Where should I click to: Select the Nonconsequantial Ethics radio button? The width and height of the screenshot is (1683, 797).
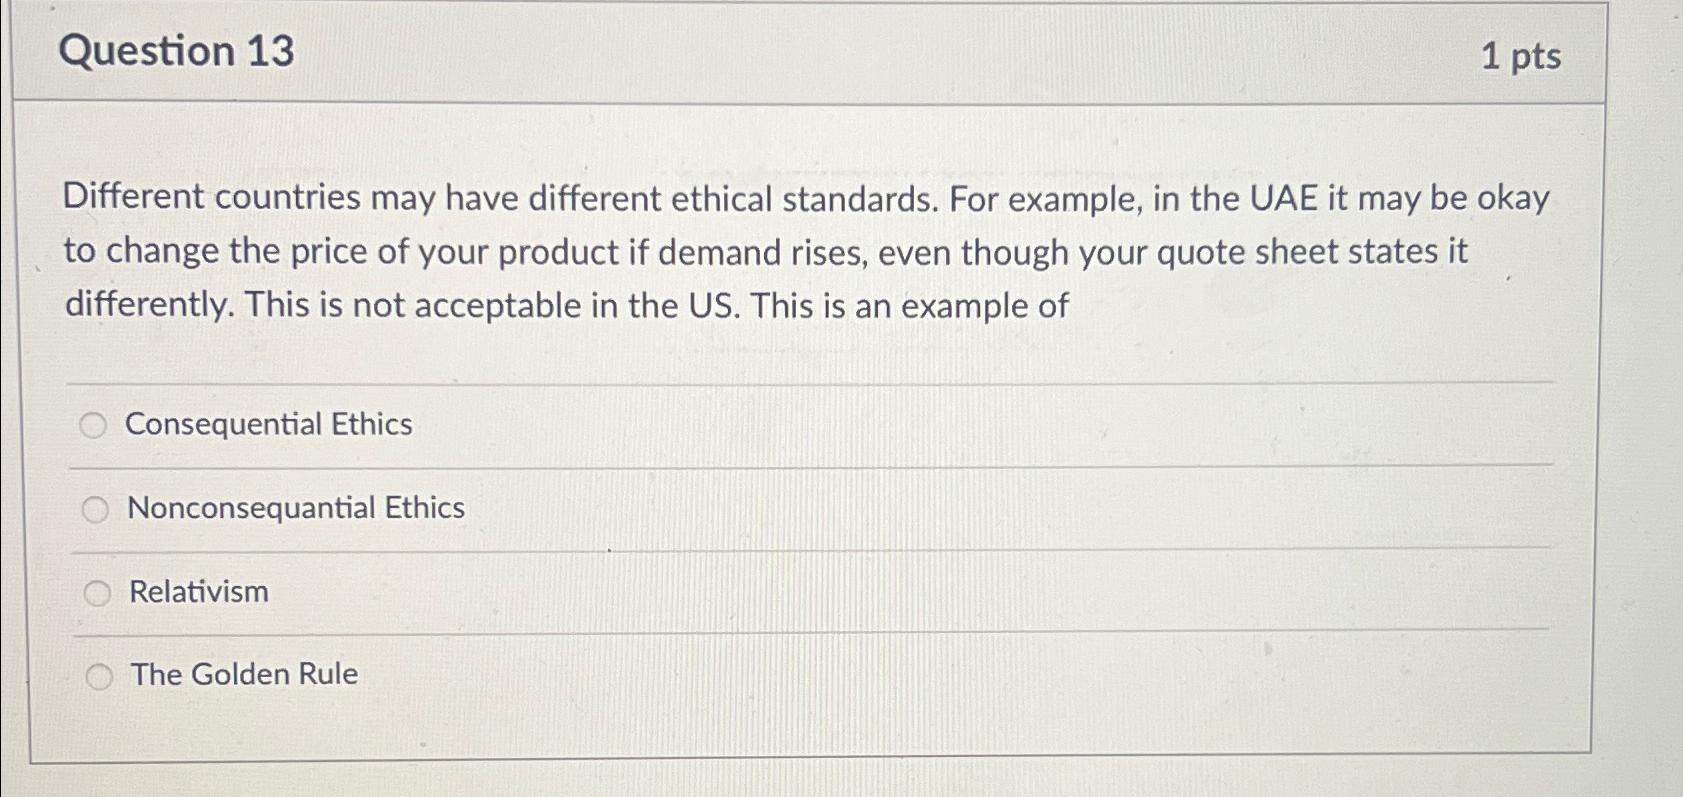(x=95, y=508)
